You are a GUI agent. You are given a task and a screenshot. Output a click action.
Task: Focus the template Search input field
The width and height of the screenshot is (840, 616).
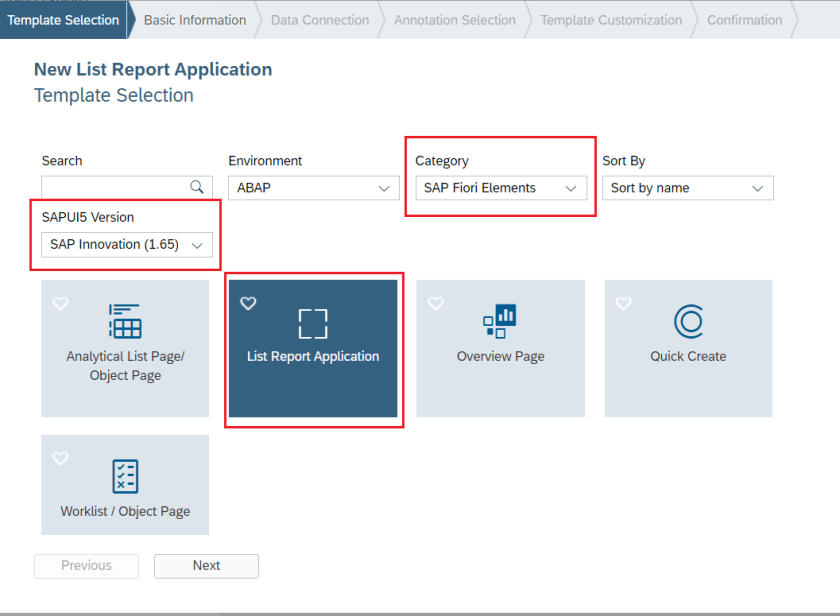127,188
